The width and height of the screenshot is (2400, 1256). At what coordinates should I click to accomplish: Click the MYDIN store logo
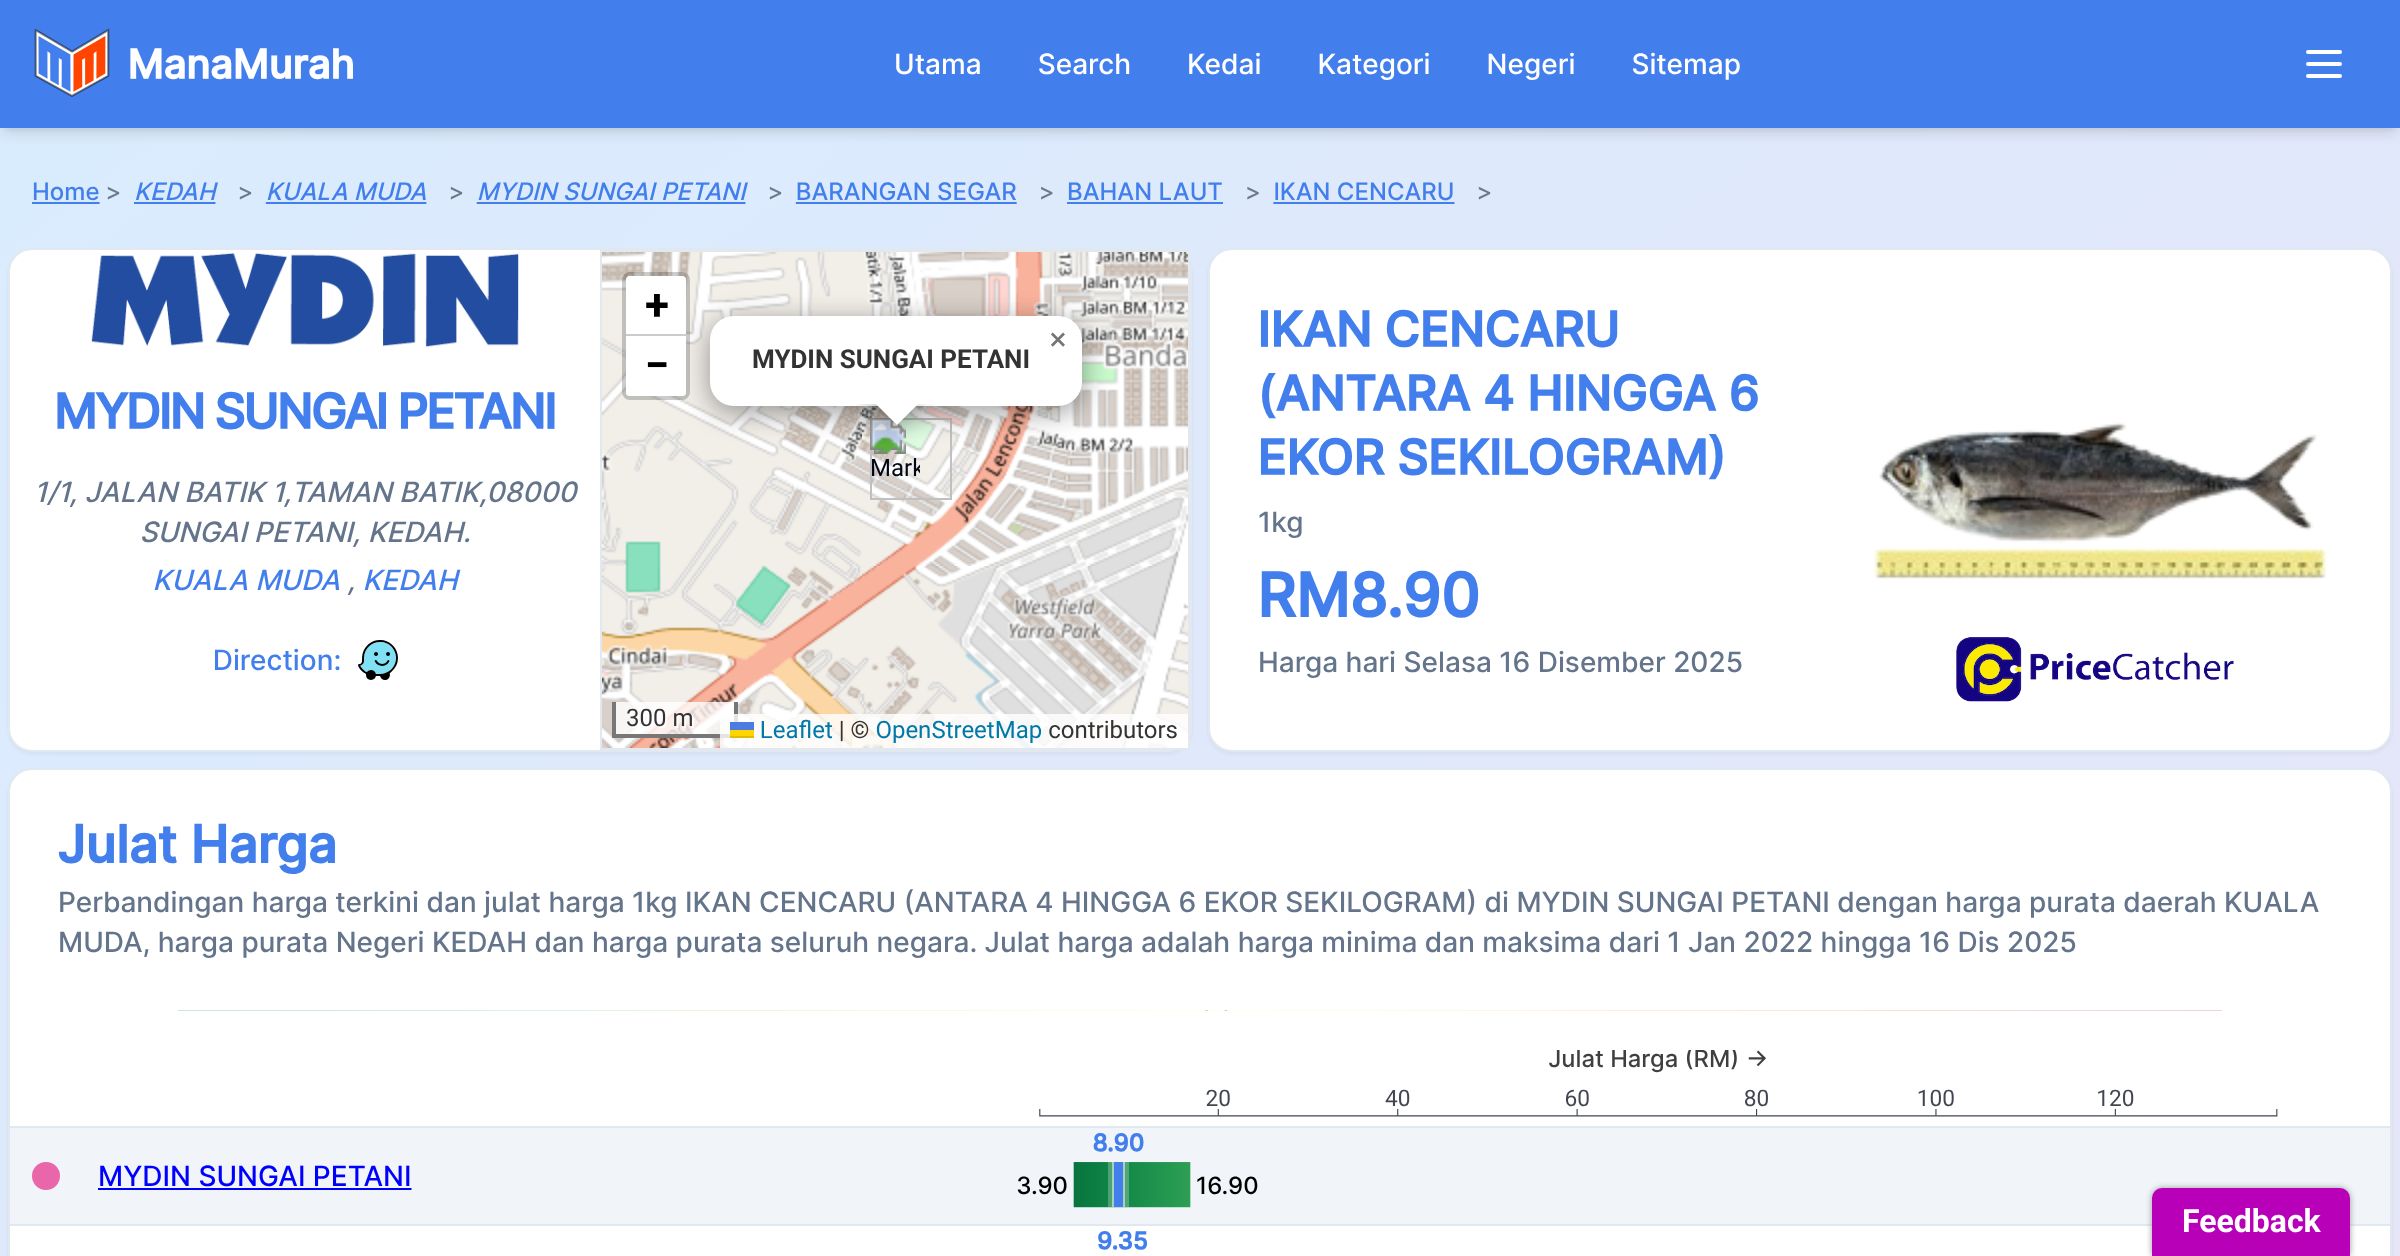tap(305, 300)
